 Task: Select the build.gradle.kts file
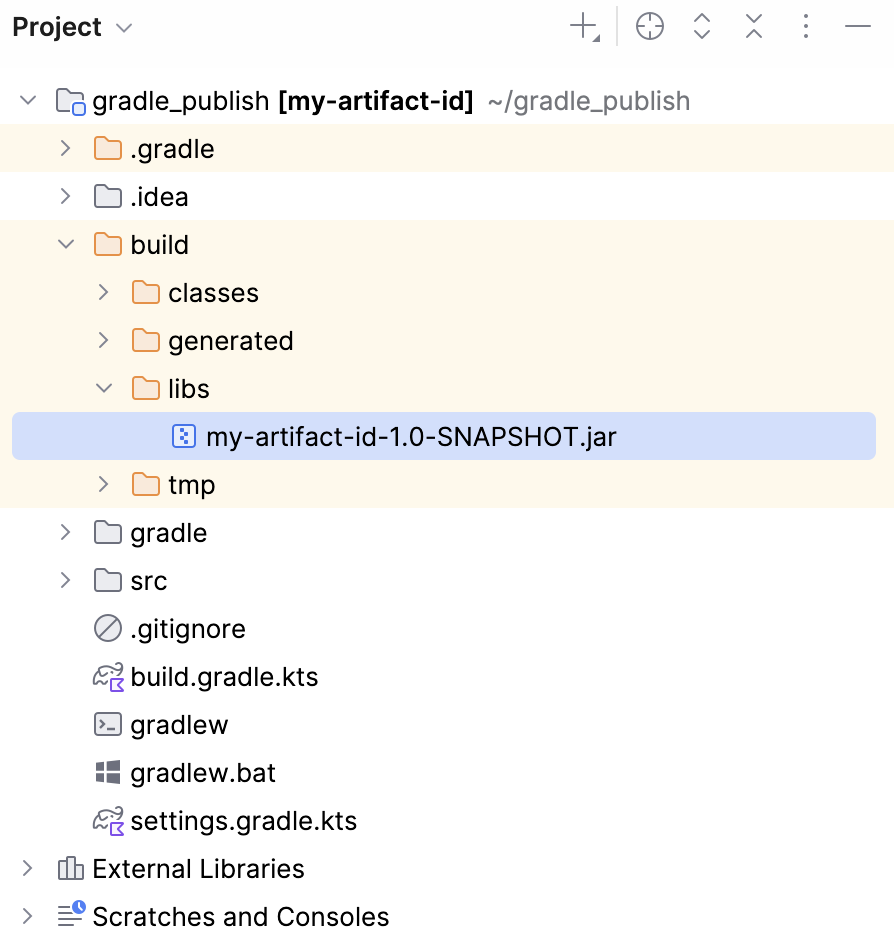click(224, 677)
